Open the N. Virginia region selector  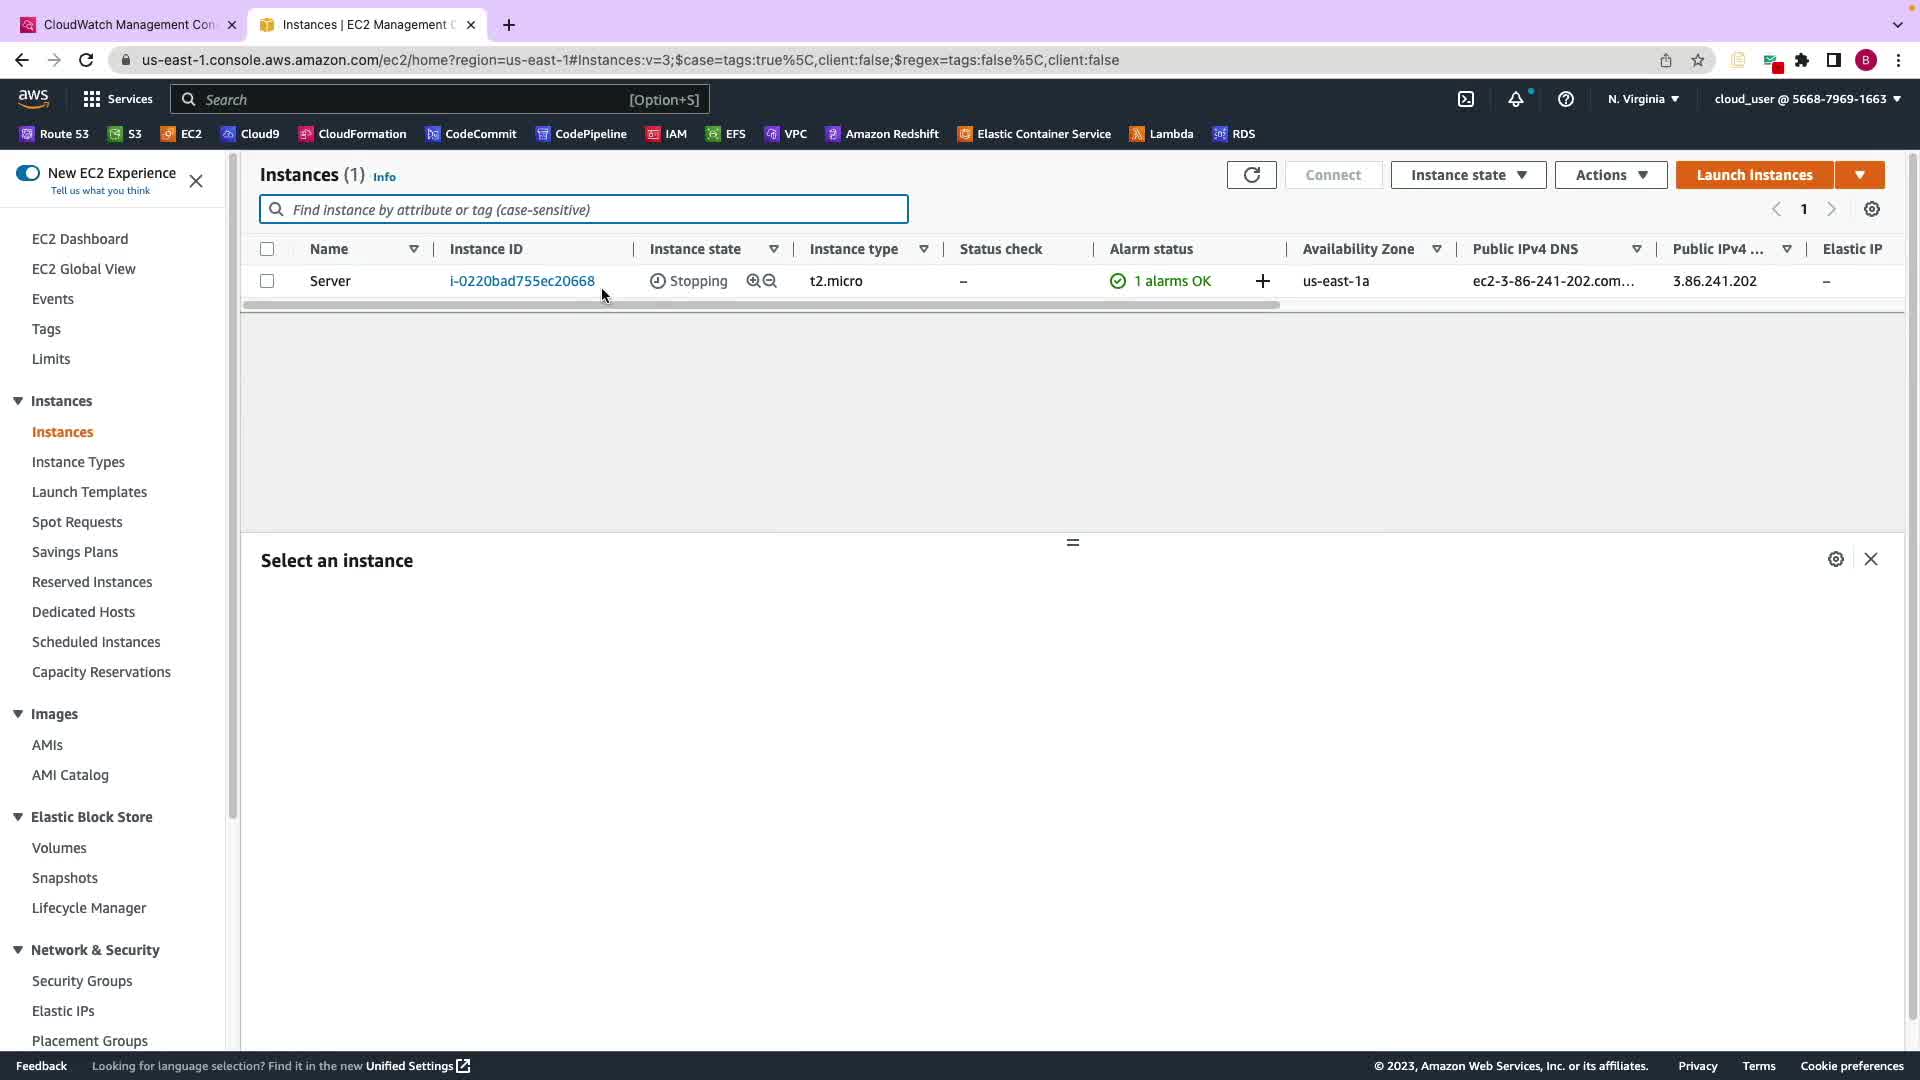click(x=1643, y=99)
